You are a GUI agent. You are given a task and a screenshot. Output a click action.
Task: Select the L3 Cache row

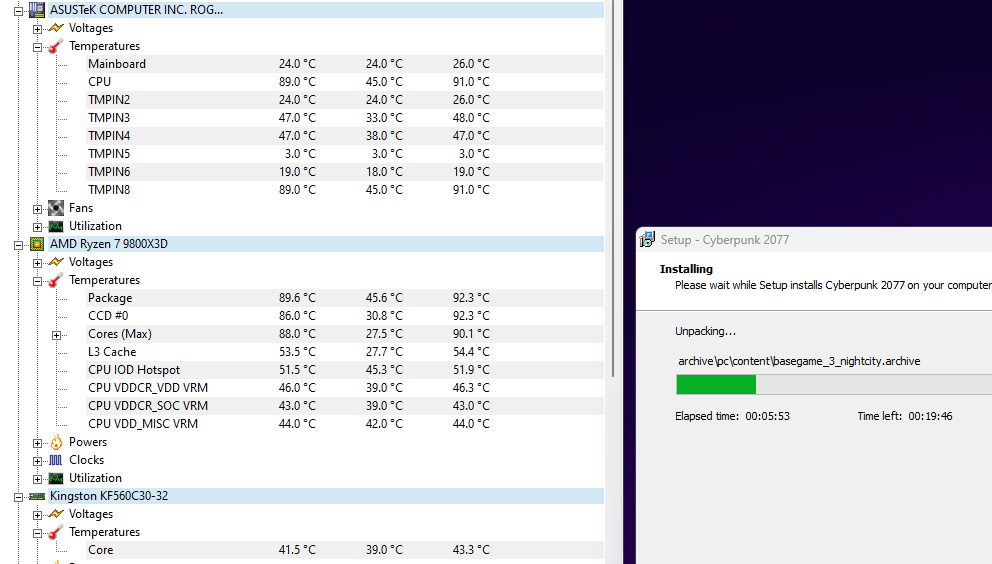(x=345, y=352)
